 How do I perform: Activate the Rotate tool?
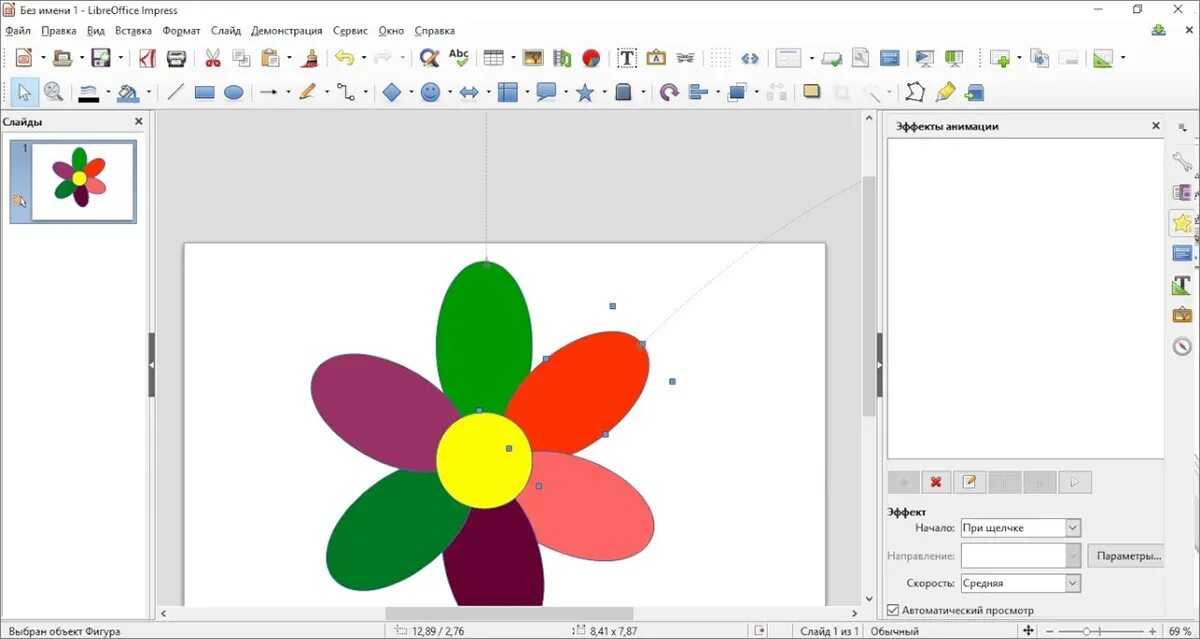pos(669,92)
